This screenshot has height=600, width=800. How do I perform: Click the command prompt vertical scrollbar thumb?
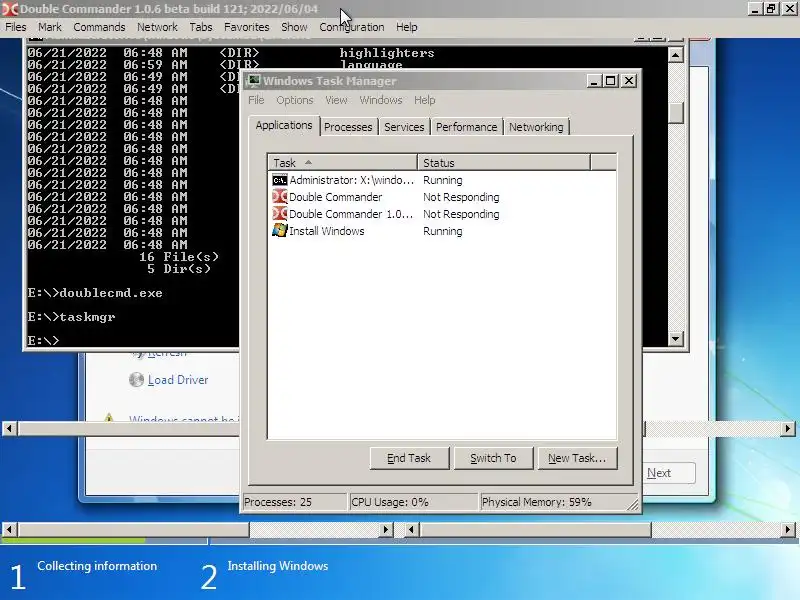676,113
